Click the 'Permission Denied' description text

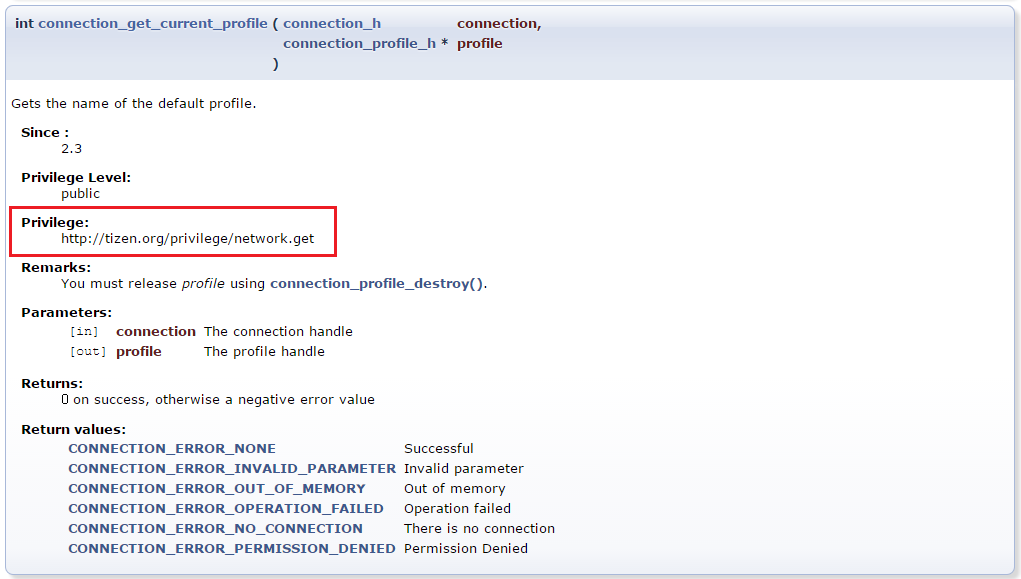[465, 548]
